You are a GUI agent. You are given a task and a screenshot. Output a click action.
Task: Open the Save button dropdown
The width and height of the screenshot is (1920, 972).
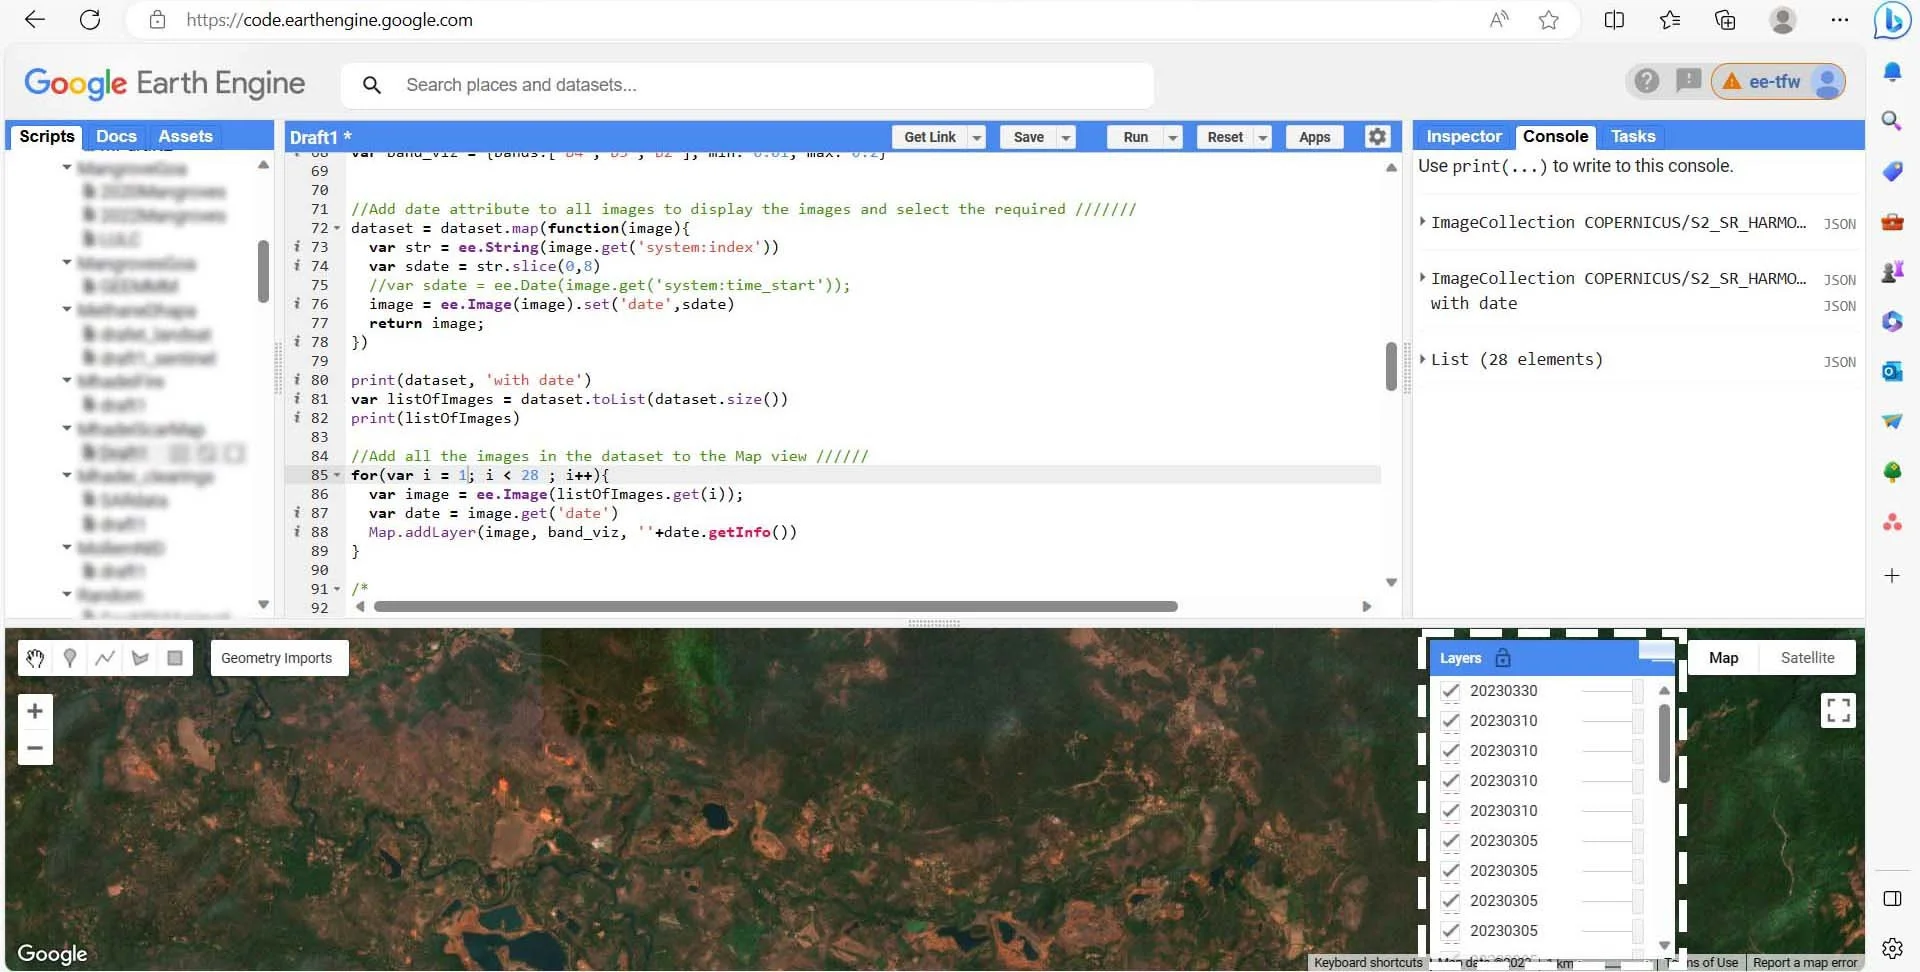pos(1066,136)
